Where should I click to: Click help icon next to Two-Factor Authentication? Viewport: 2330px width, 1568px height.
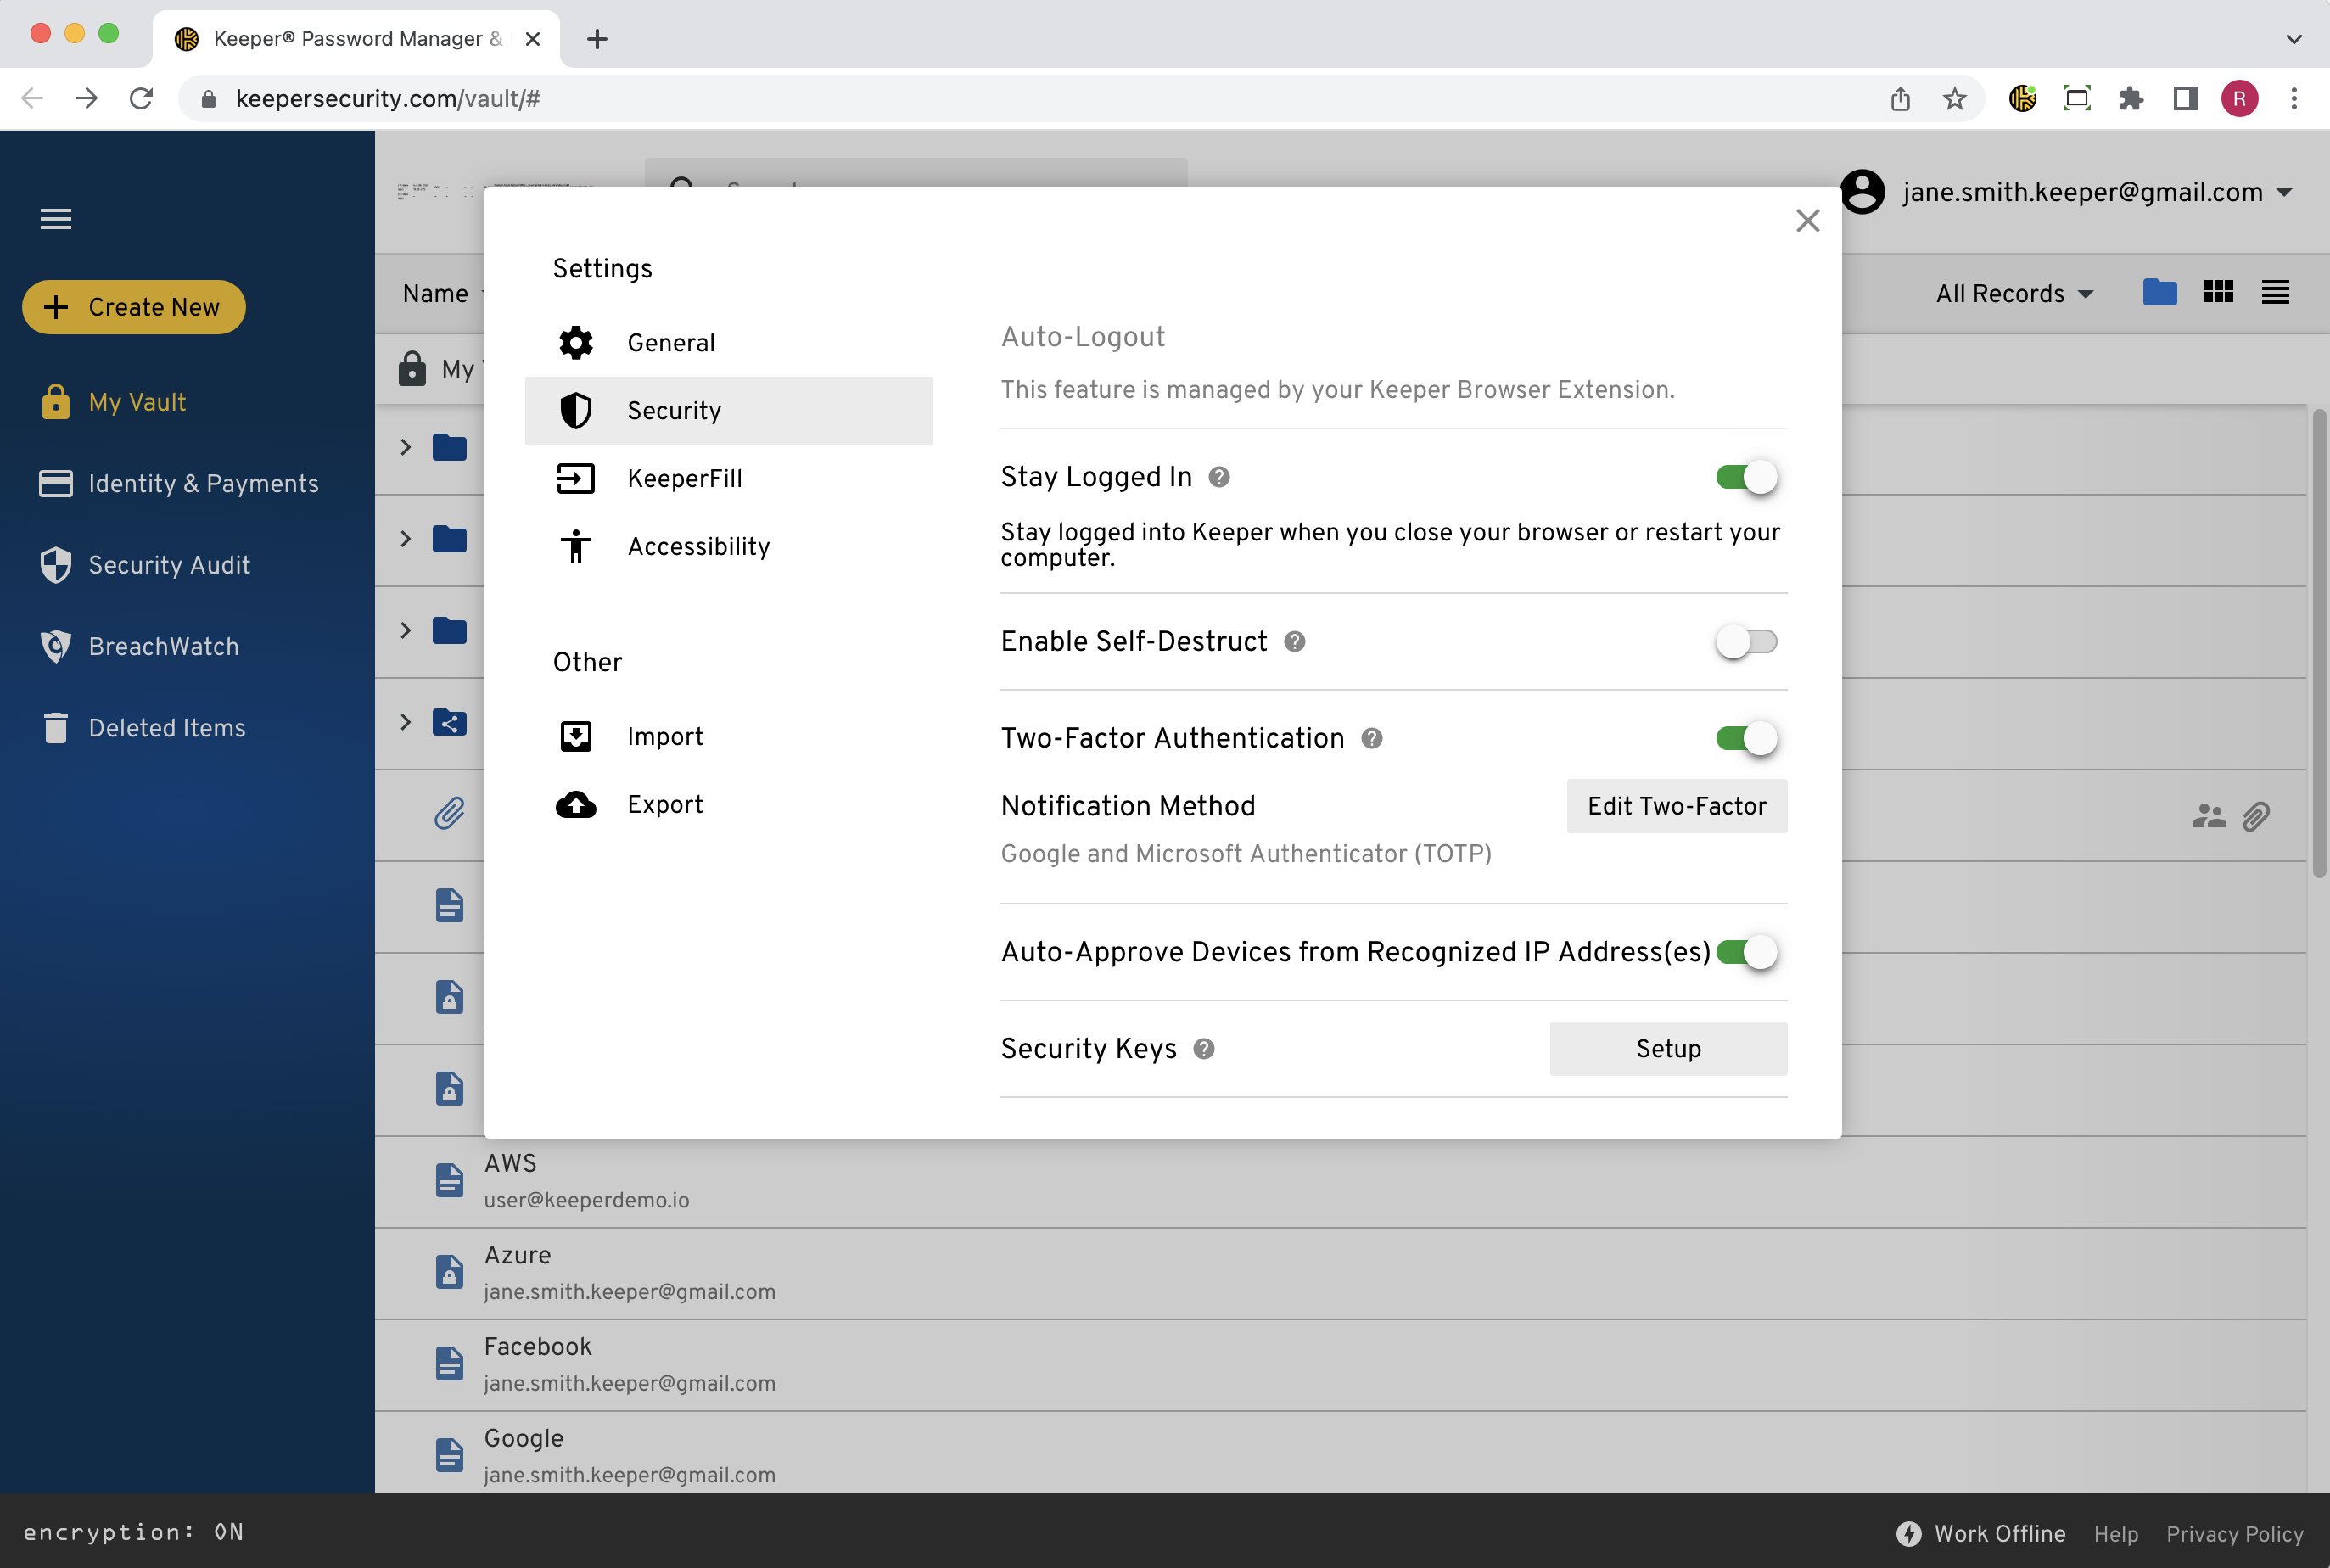click(1372, 738)
